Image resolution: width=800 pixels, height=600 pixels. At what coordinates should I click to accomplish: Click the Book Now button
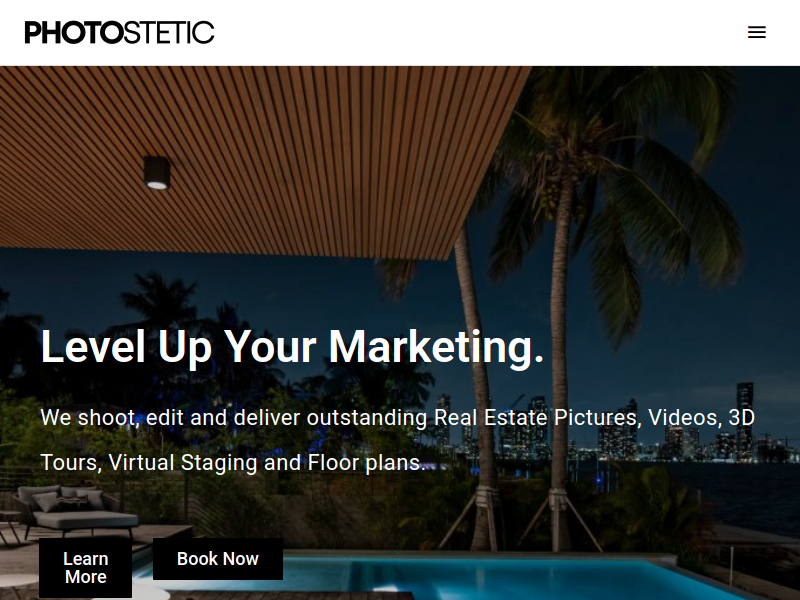pyautogui.click(x=218, y=559)
